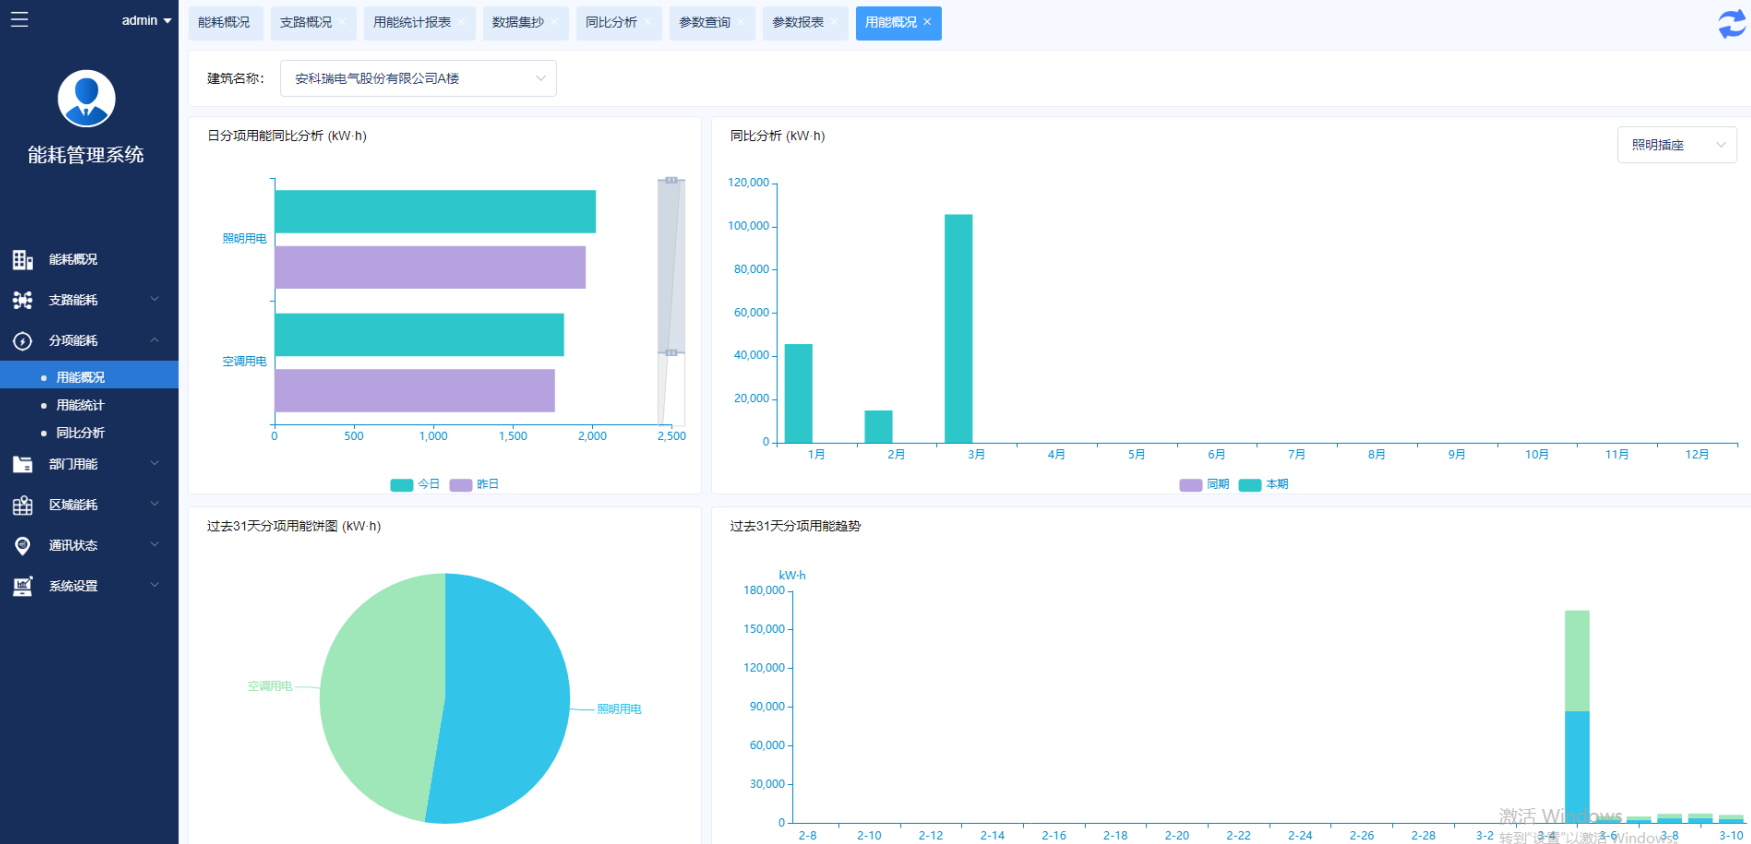Select the 用能概况 submenu item in sidebar
The height and width of the screenshot is (844, 1751).
pos(89,377)
